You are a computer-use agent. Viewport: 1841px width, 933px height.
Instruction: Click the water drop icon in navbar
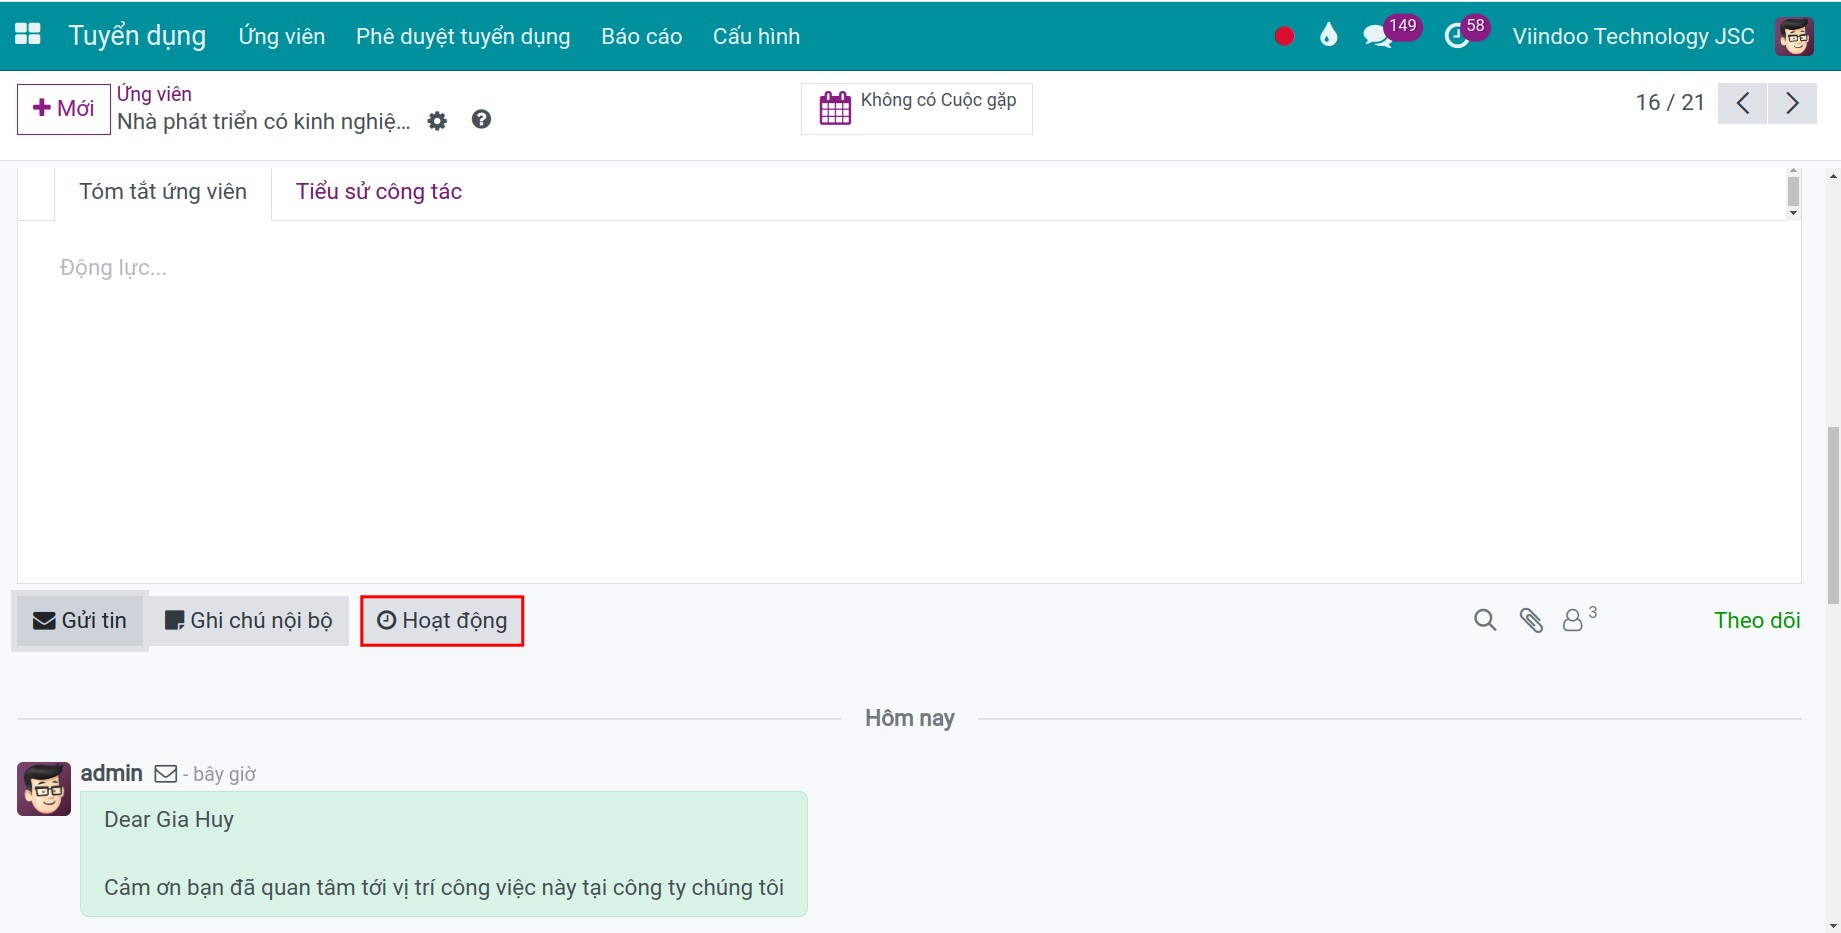tap(1328, 36)
